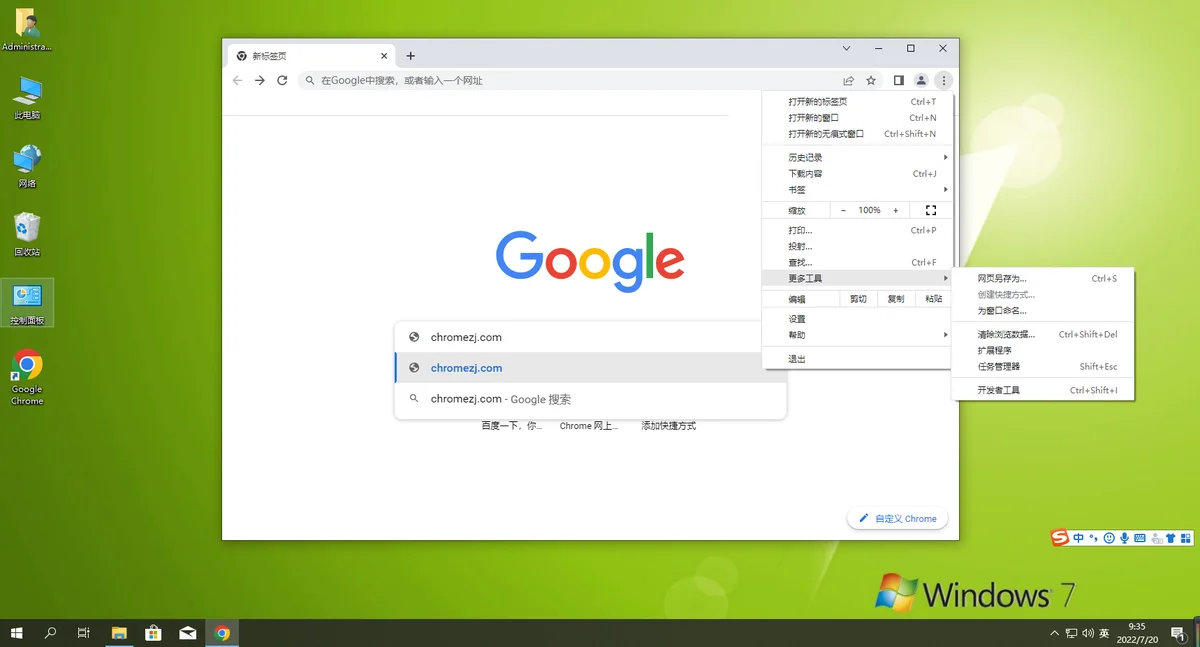Click the tab search dropdown chevron

click(x=846, y=48)
